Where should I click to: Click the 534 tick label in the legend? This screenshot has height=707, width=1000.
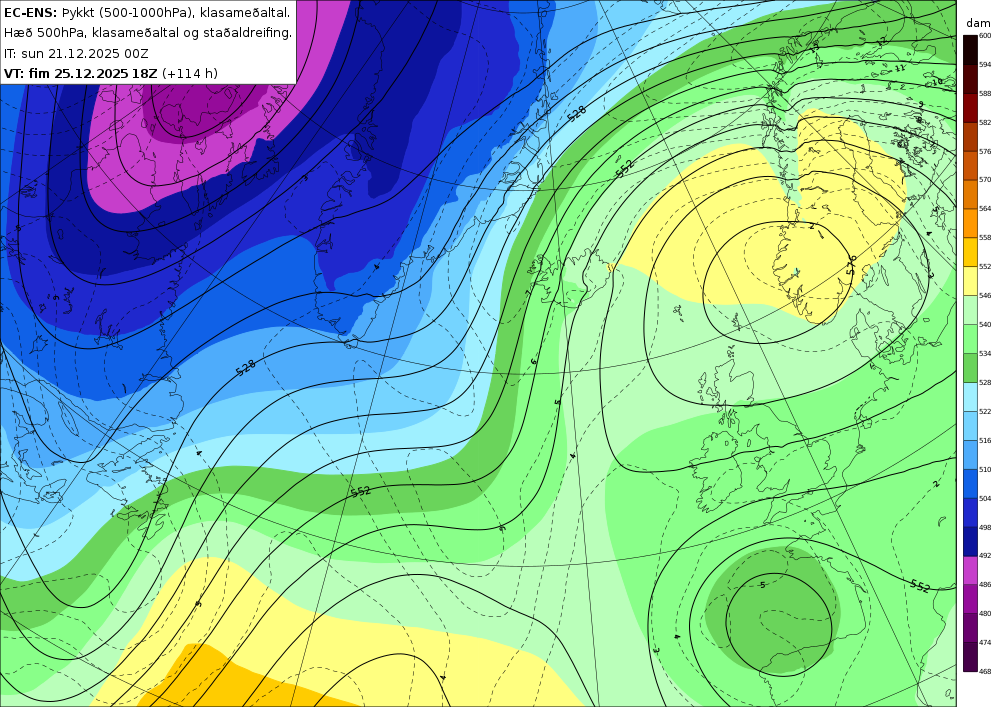[x=985, y=353]
